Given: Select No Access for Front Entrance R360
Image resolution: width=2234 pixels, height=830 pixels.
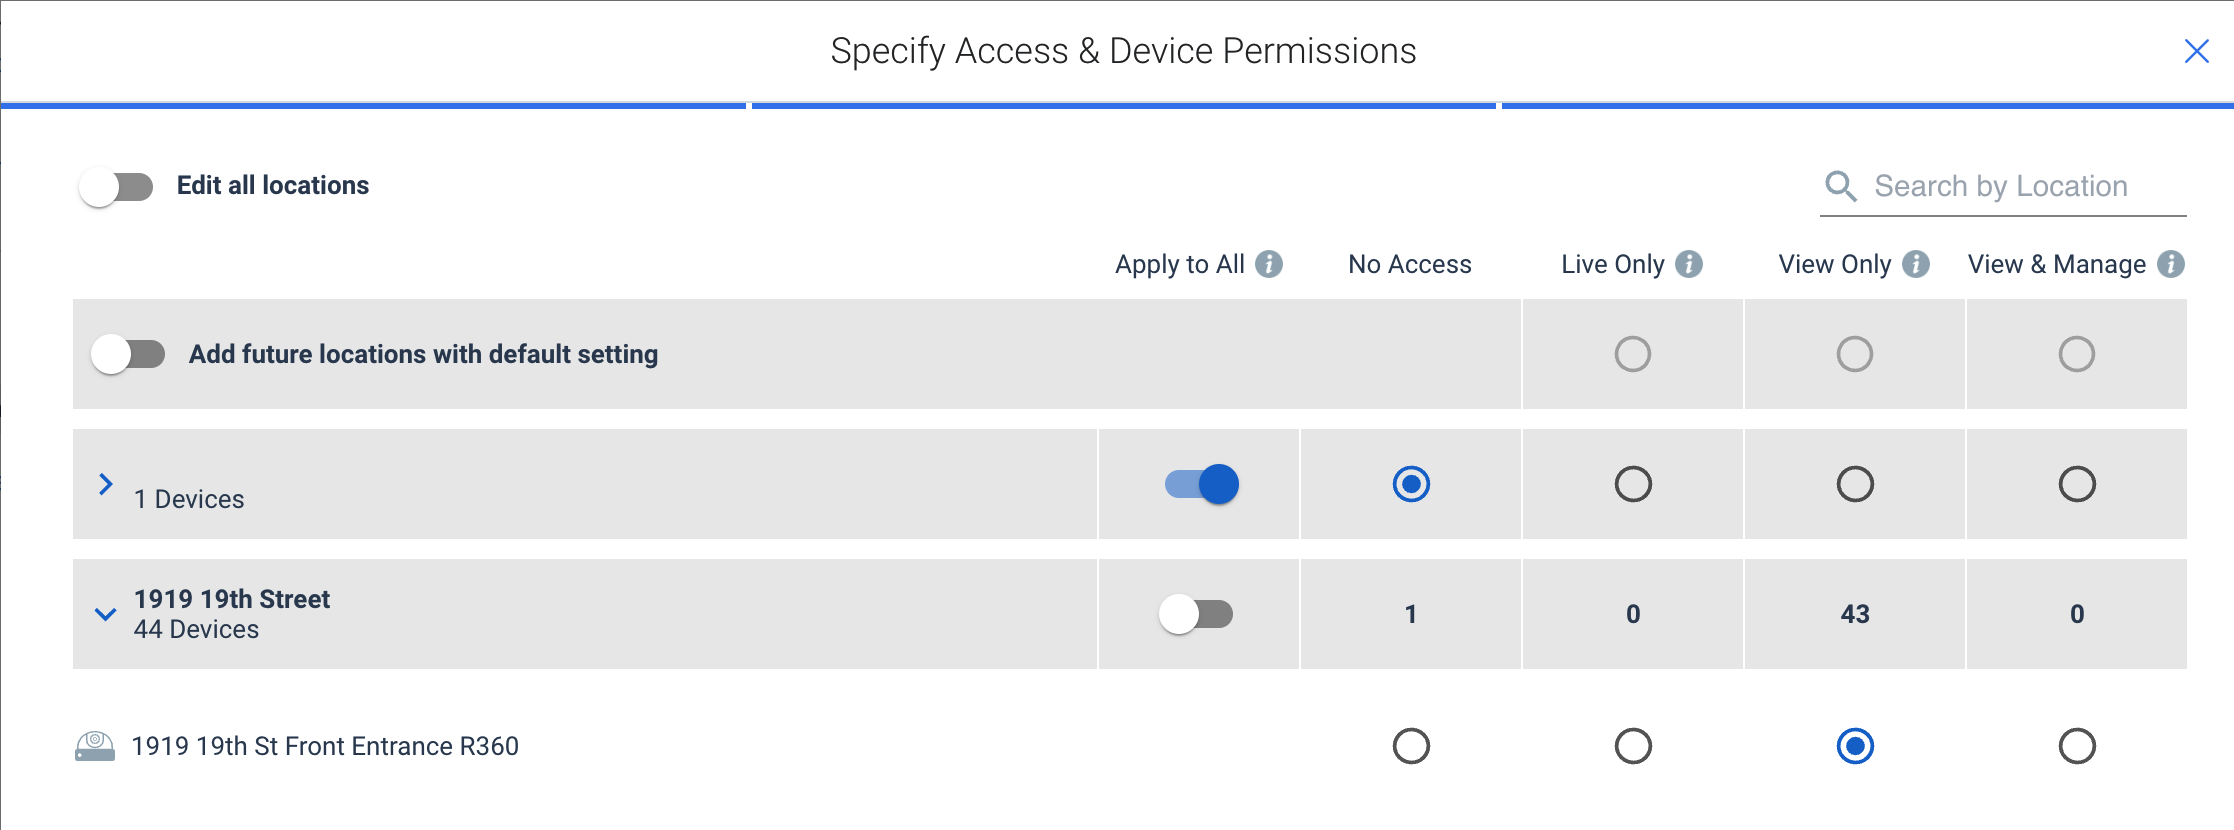Looking at the screenshot, I should coord(1411,746).
